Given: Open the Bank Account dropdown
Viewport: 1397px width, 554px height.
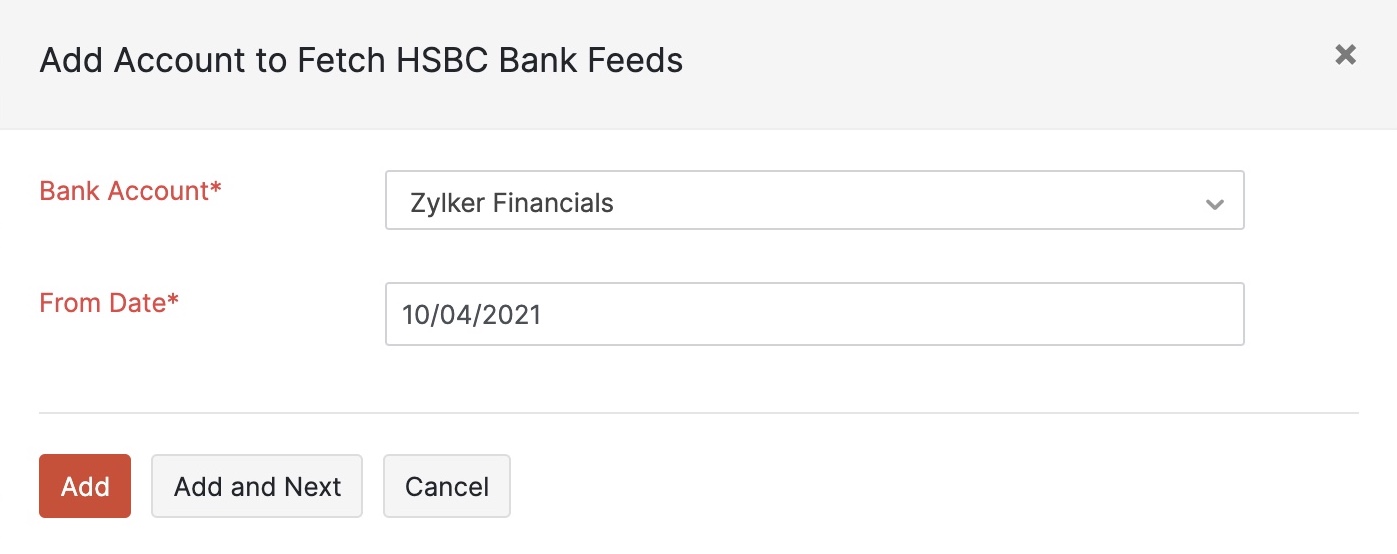Looking at the screenshot, I should 814,201.
